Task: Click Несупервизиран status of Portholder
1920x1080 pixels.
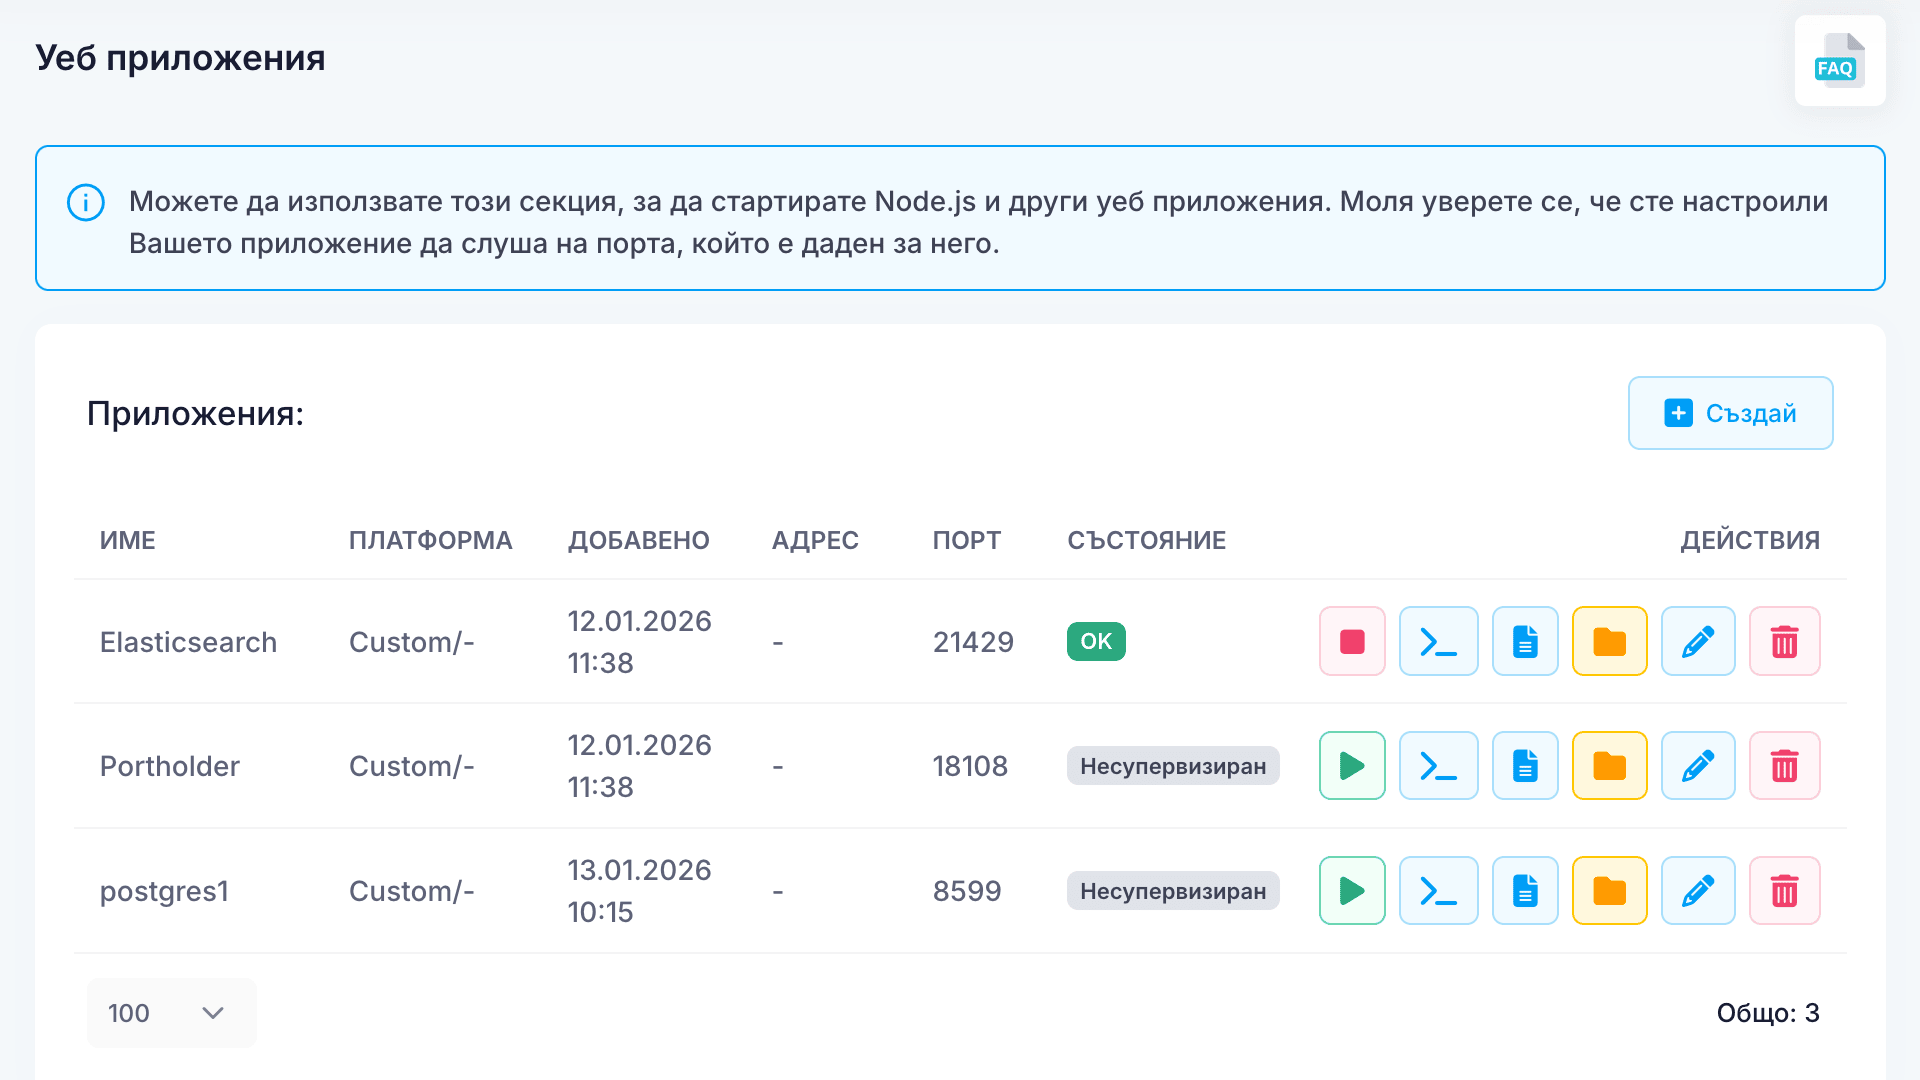Action: click(x=1172, y=766)
